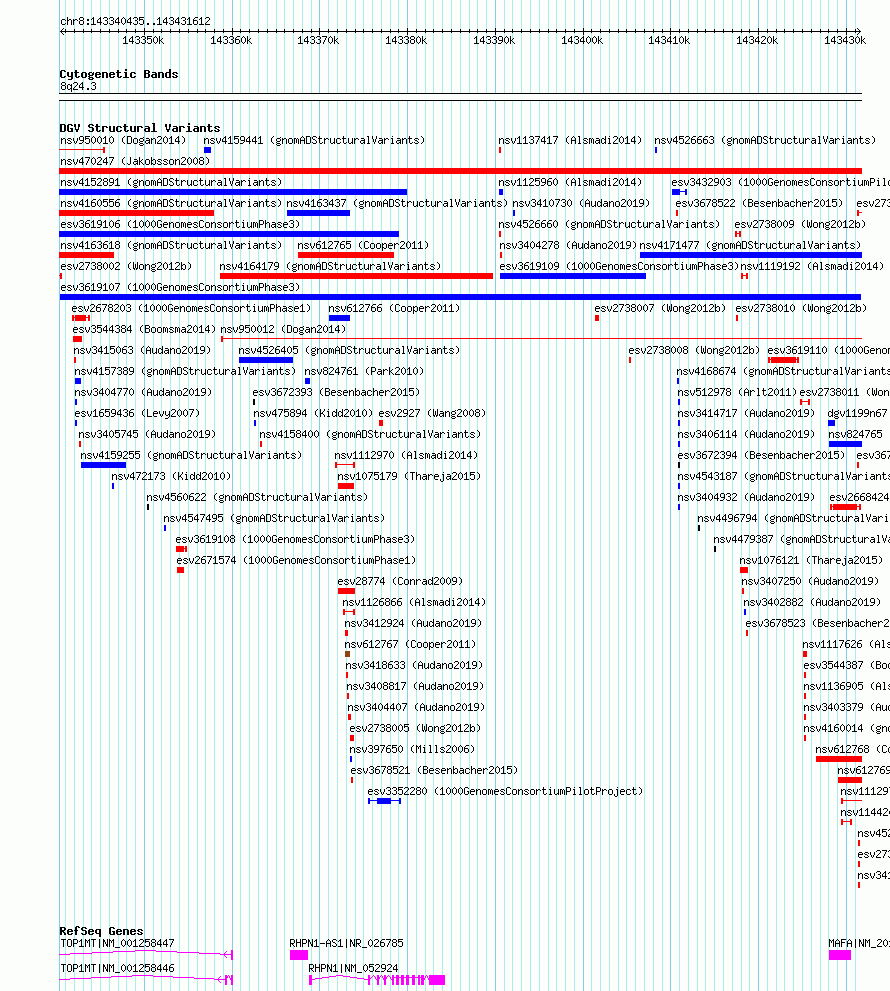Open variant esv2678203 (1000GenomesConsortiumPhase1)

[192, 308]
